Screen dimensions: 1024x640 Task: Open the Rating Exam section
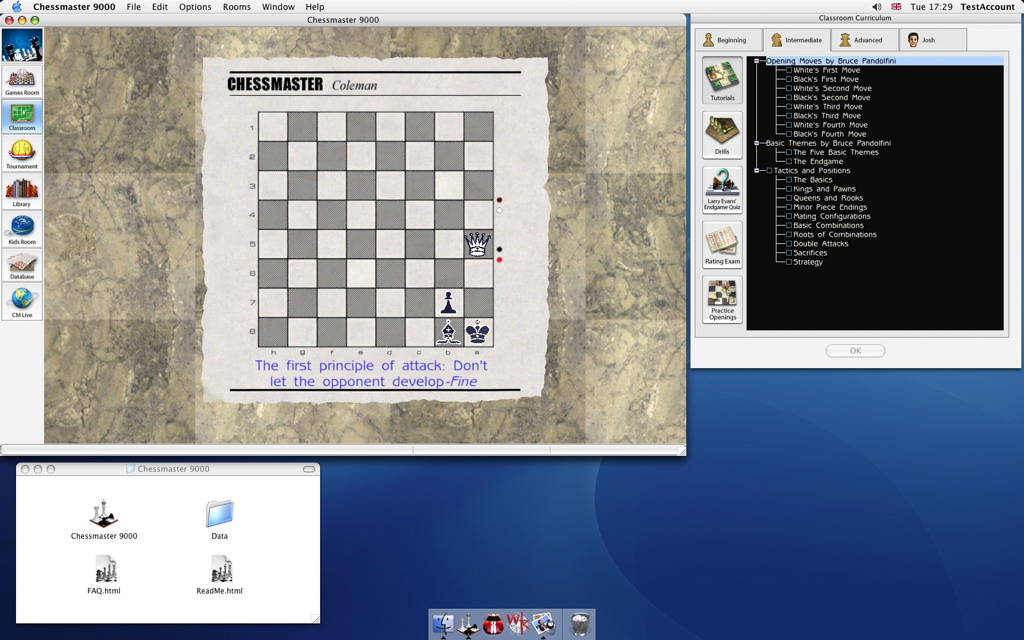click(x=722, y=245)
